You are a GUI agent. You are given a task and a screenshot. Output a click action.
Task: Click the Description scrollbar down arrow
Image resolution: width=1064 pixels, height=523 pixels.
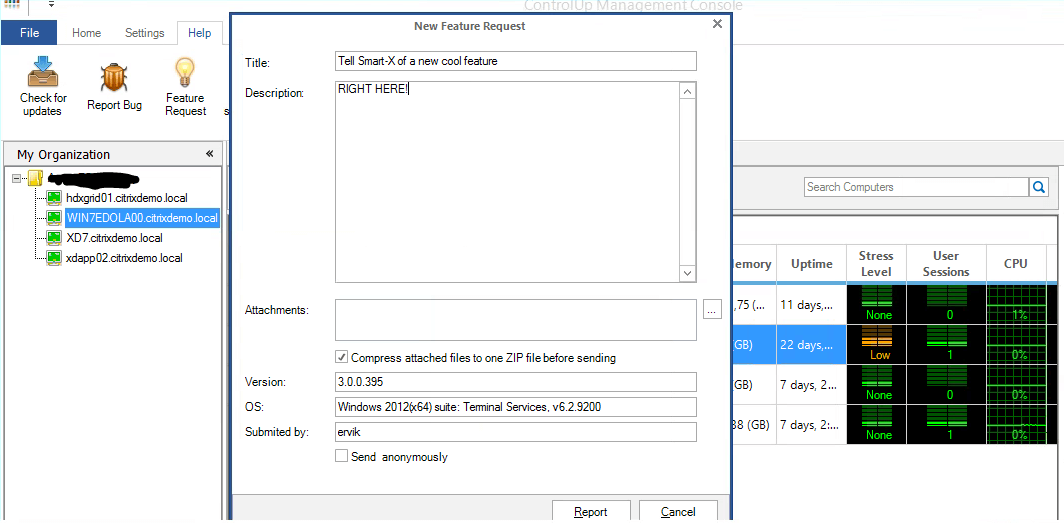coord(687,273)
